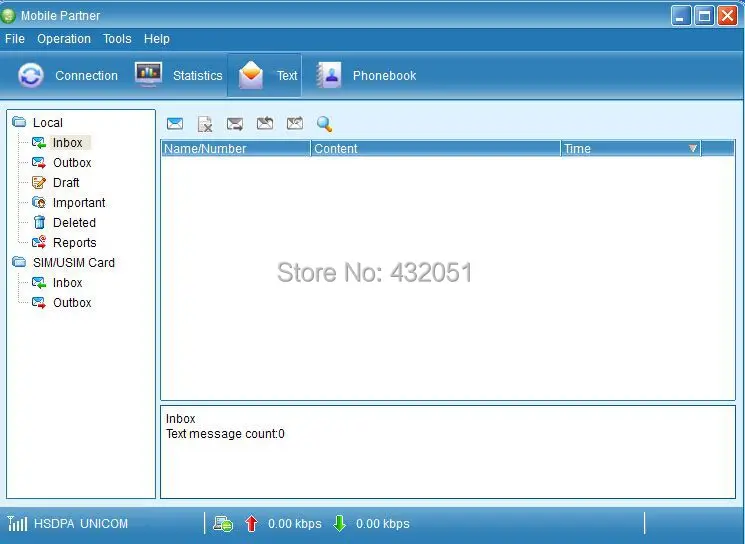Open the File menu
Viewport: 745px width, 544px height.
[15, 38]
